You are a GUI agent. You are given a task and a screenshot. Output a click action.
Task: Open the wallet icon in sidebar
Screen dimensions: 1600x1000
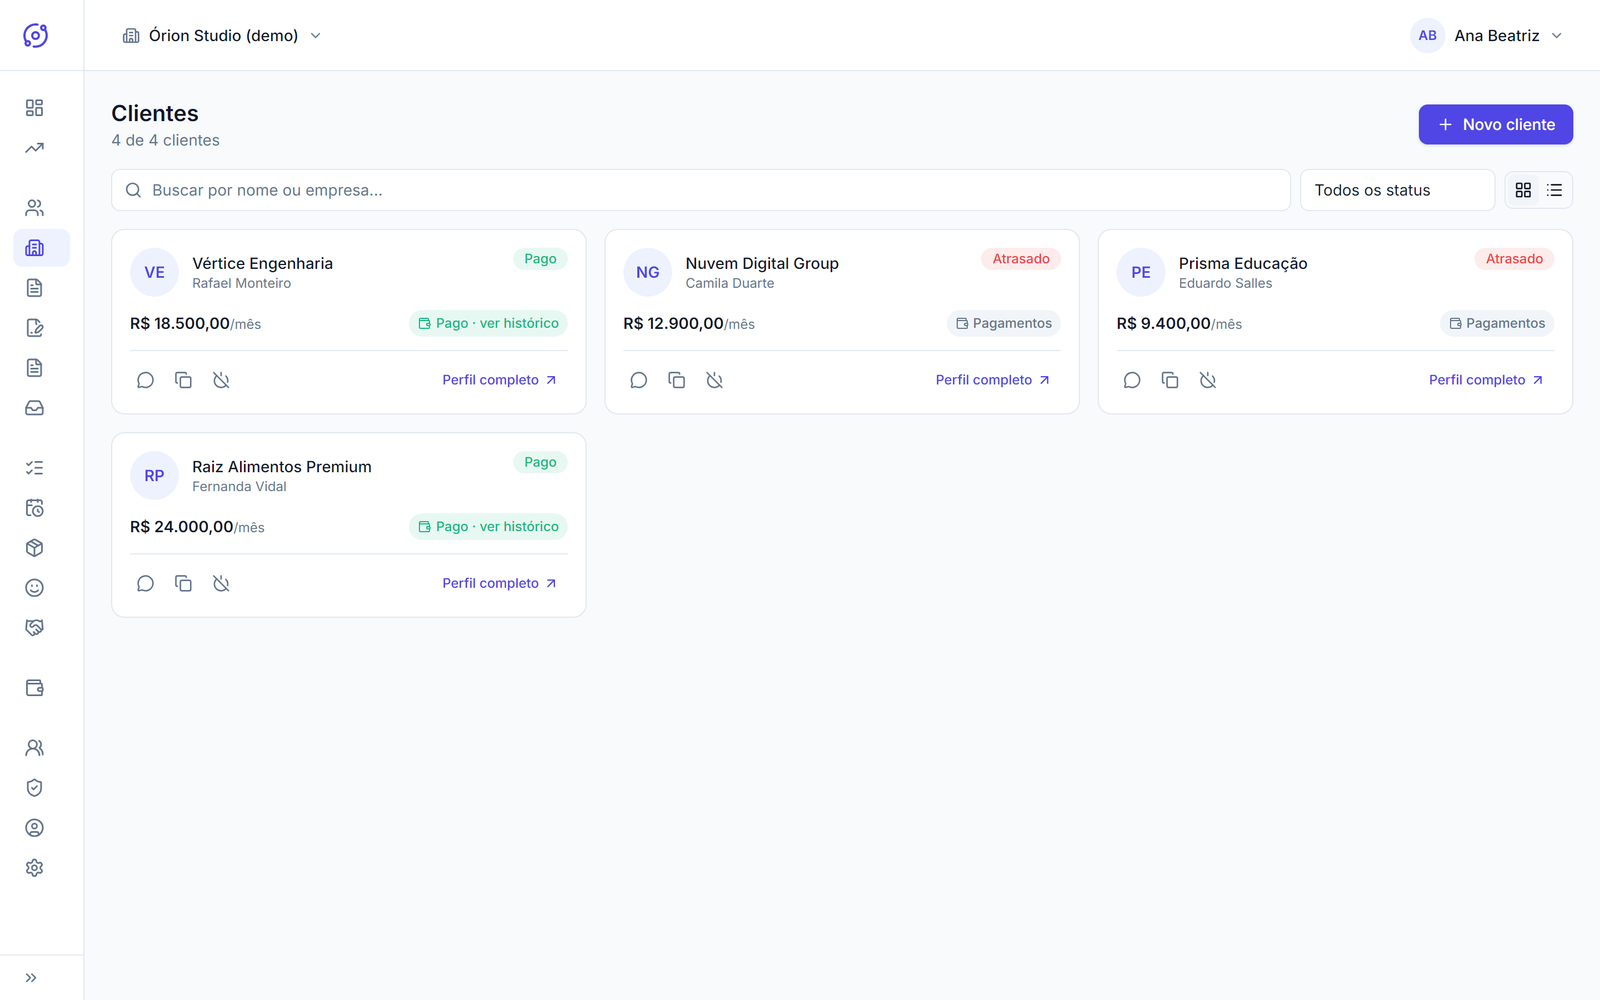[x=35, y=688]
